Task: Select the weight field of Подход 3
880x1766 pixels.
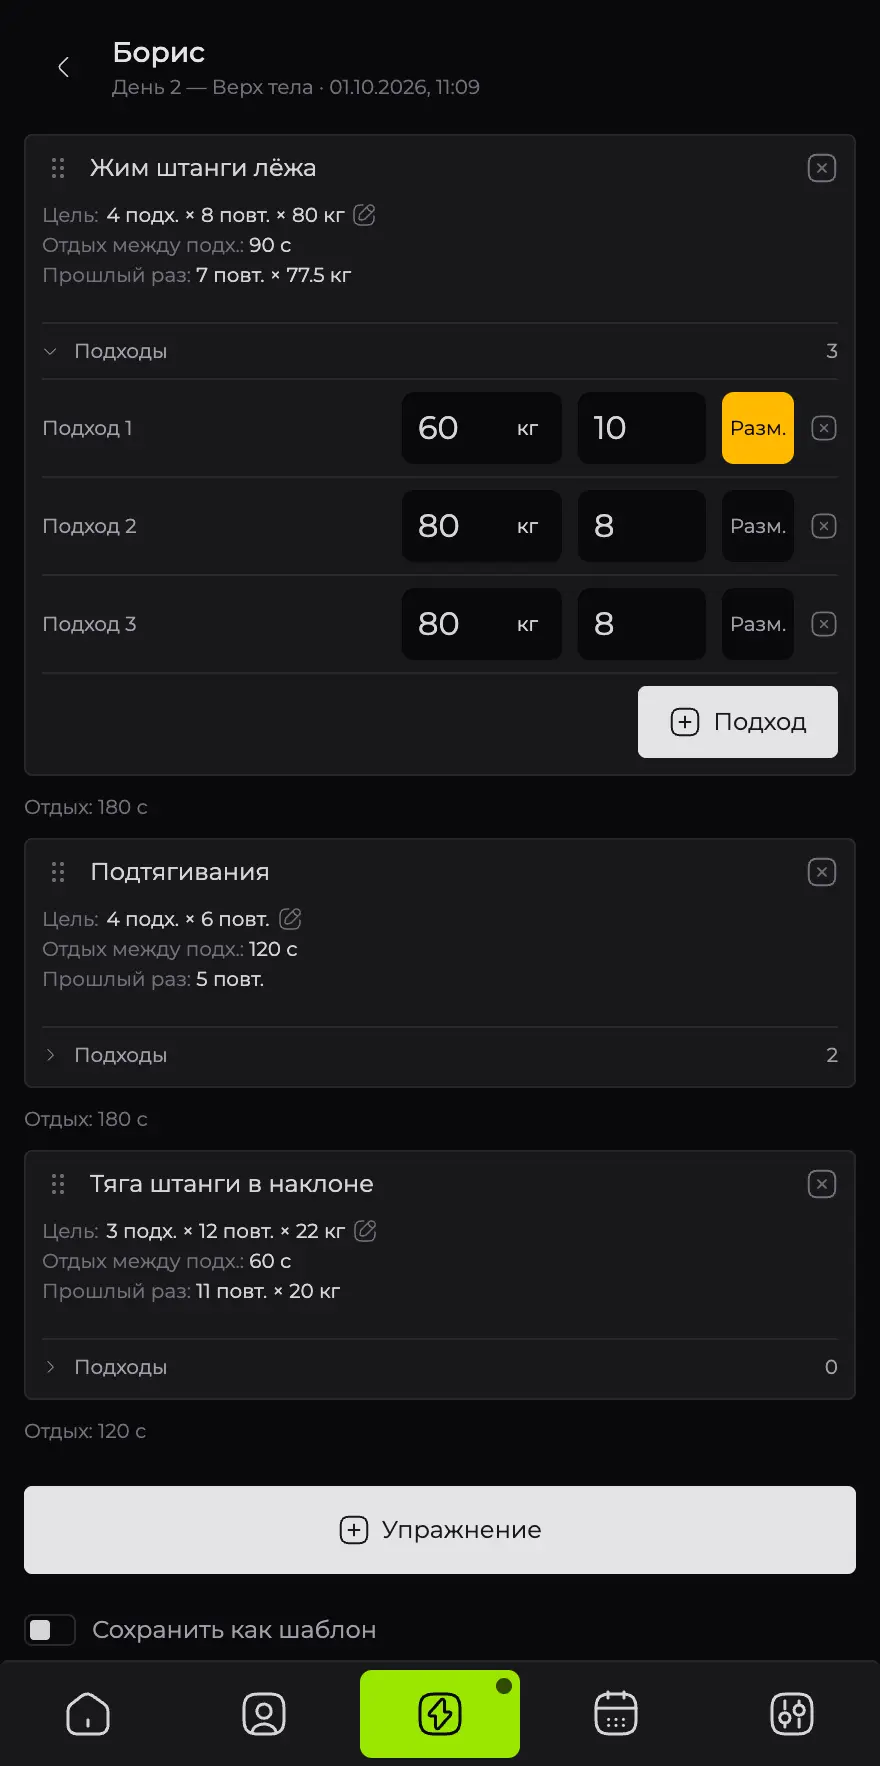Action: tap(482, 624)
